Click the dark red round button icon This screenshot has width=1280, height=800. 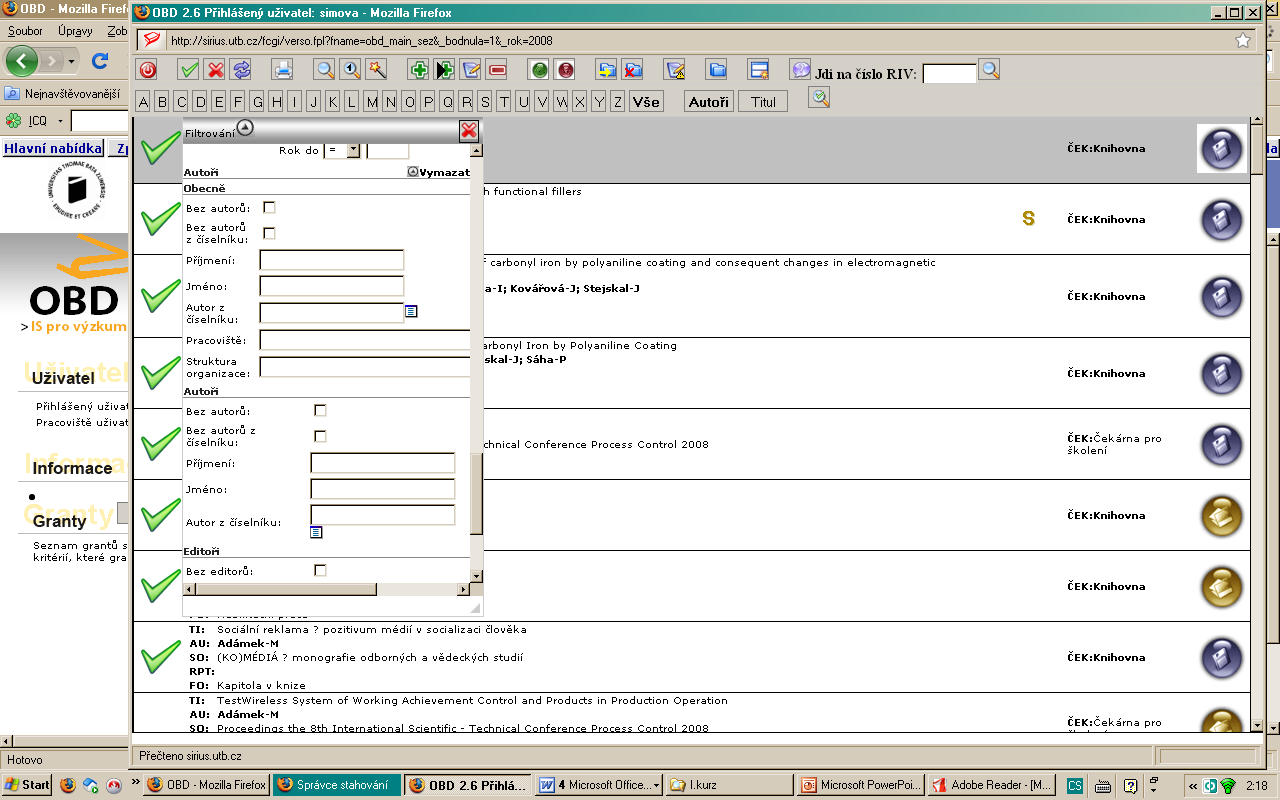[566, 70]
